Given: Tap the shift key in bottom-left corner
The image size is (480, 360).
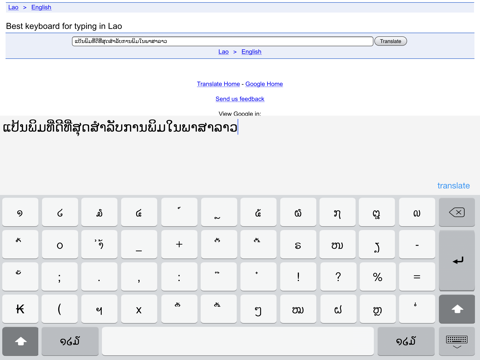Looking at the screenshot, I should tap(20, 341).
